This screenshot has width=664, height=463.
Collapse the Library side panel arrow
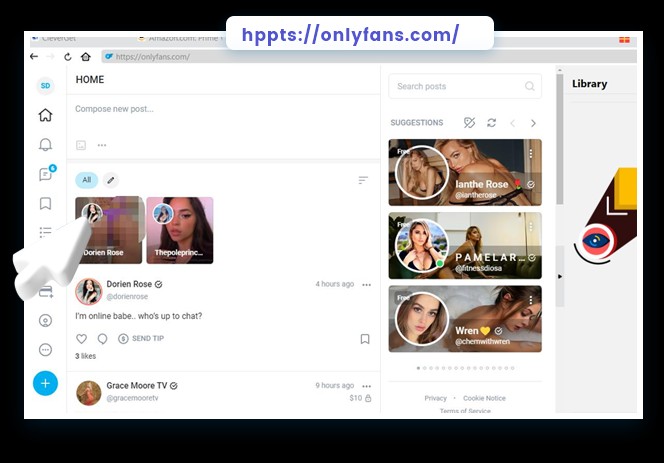560,276
